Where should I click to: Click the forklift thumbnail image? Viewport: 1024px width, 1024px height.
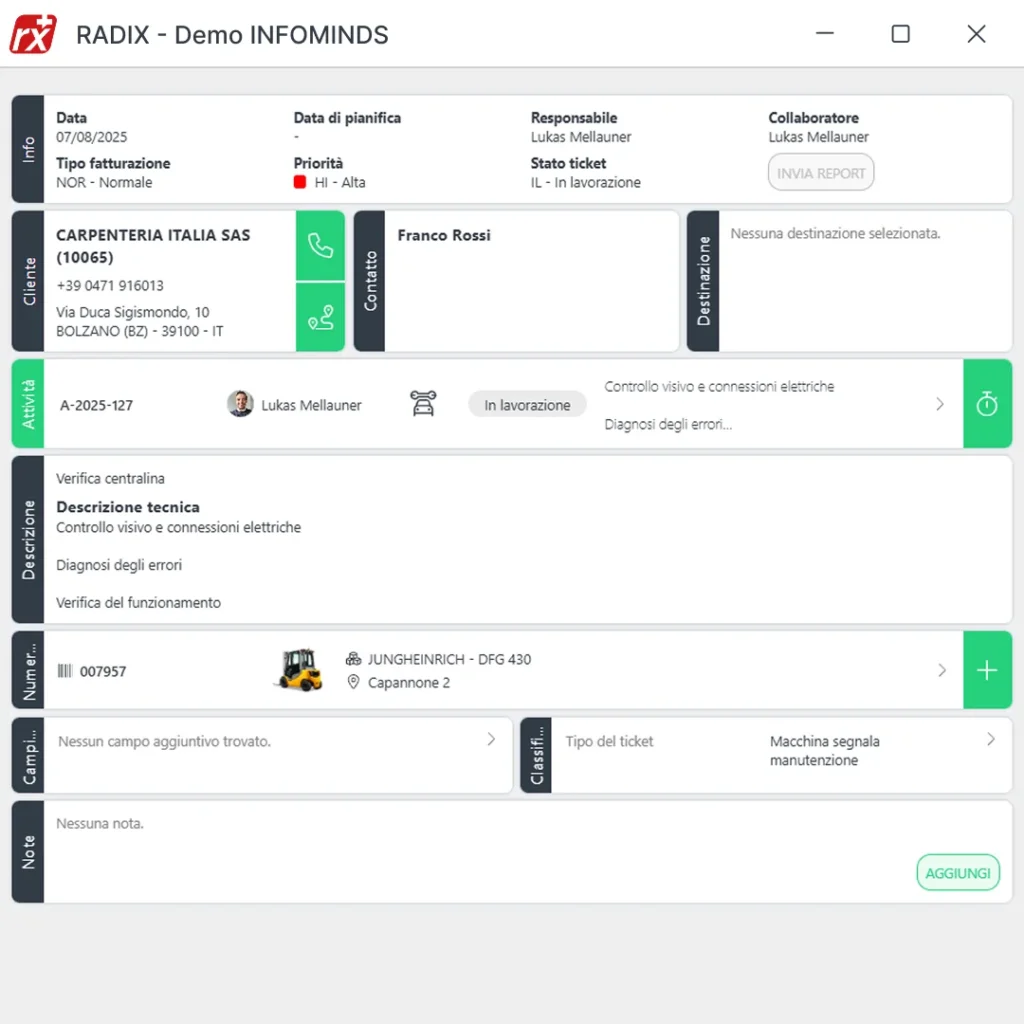coord(298,670)
